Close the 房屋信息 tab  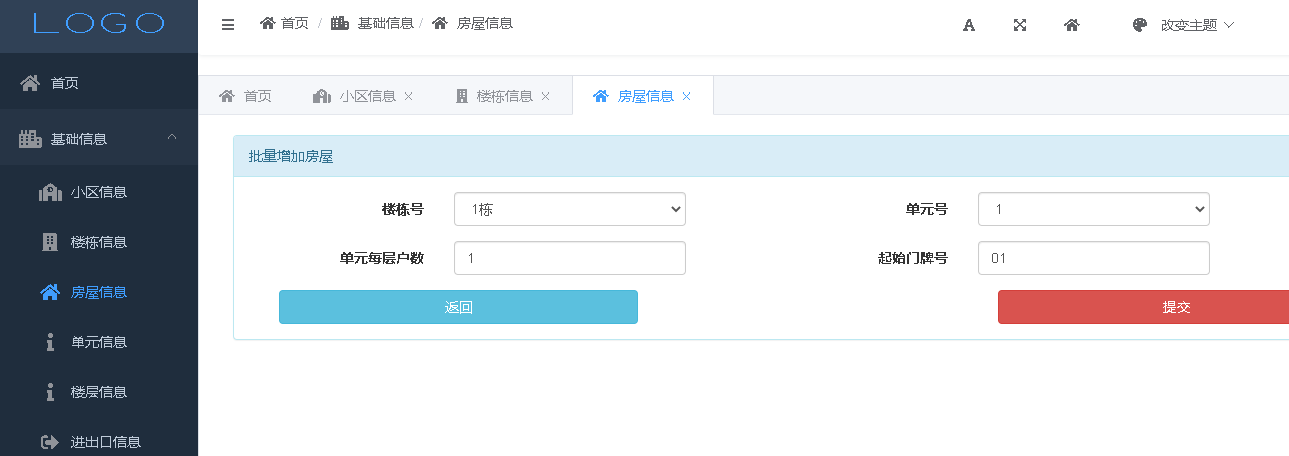686,96
